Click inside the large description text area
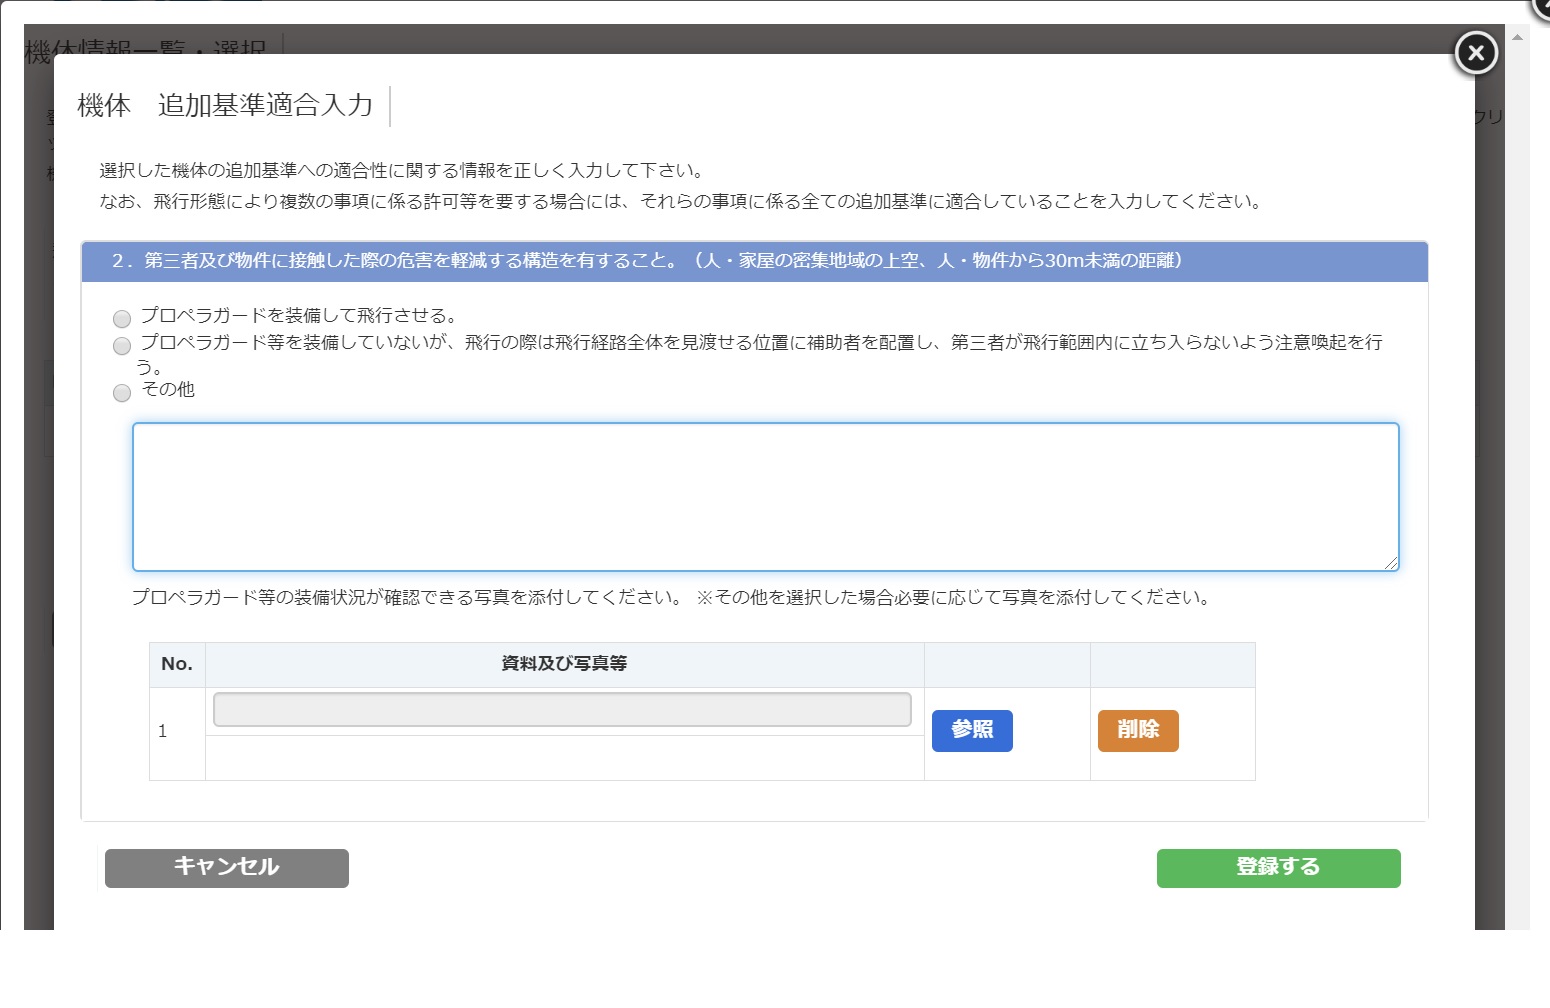The image size is (1550, 1008). 765,497
